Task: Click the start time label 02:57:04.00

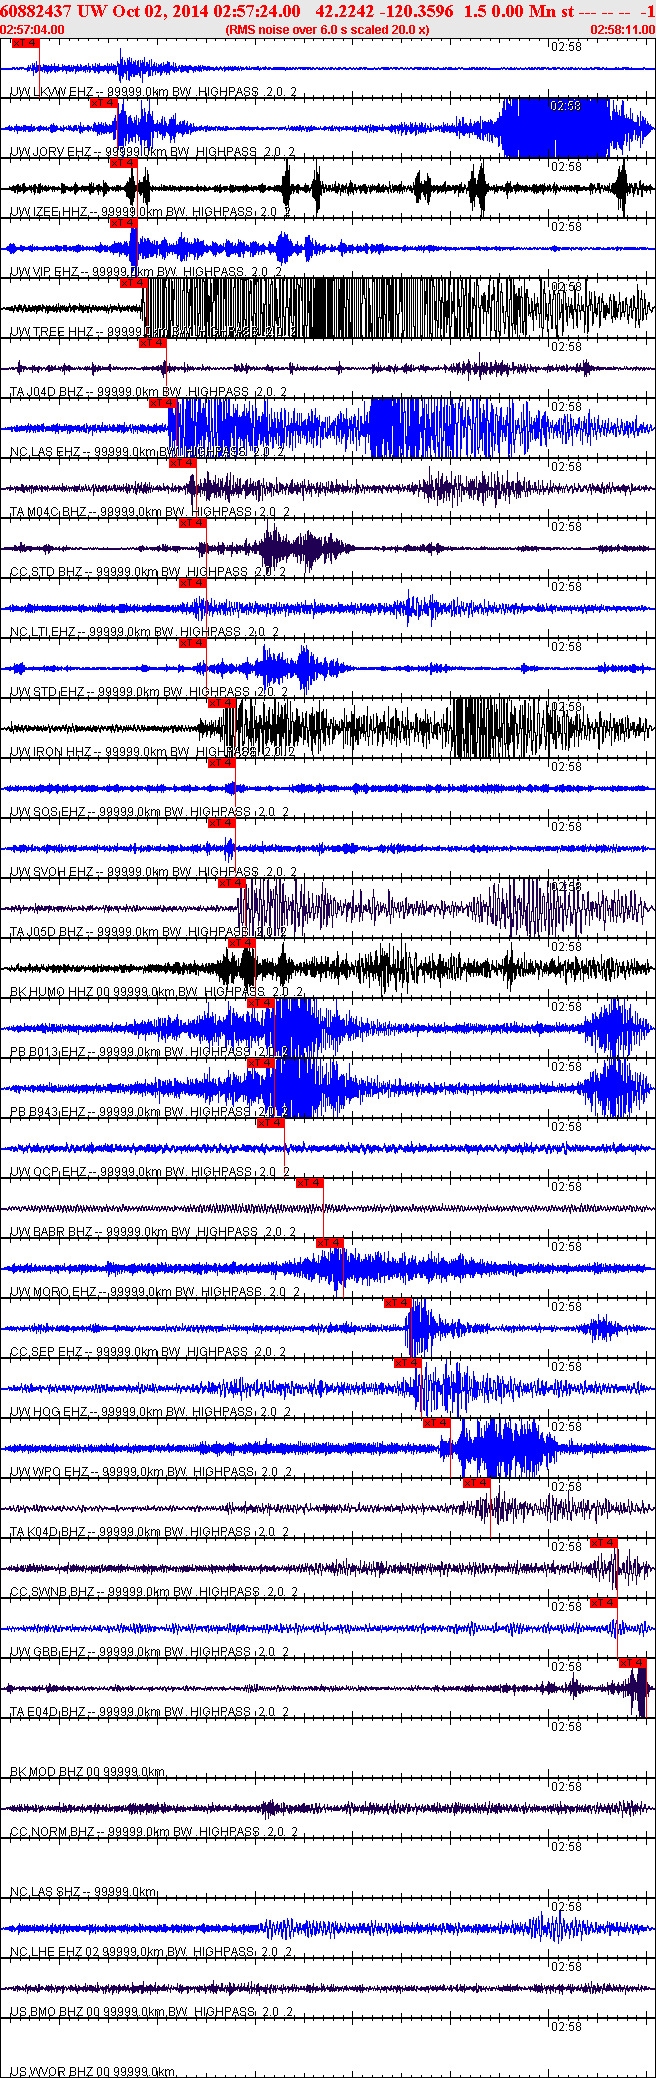Action: pyautogui.click(x=33, y=29)
